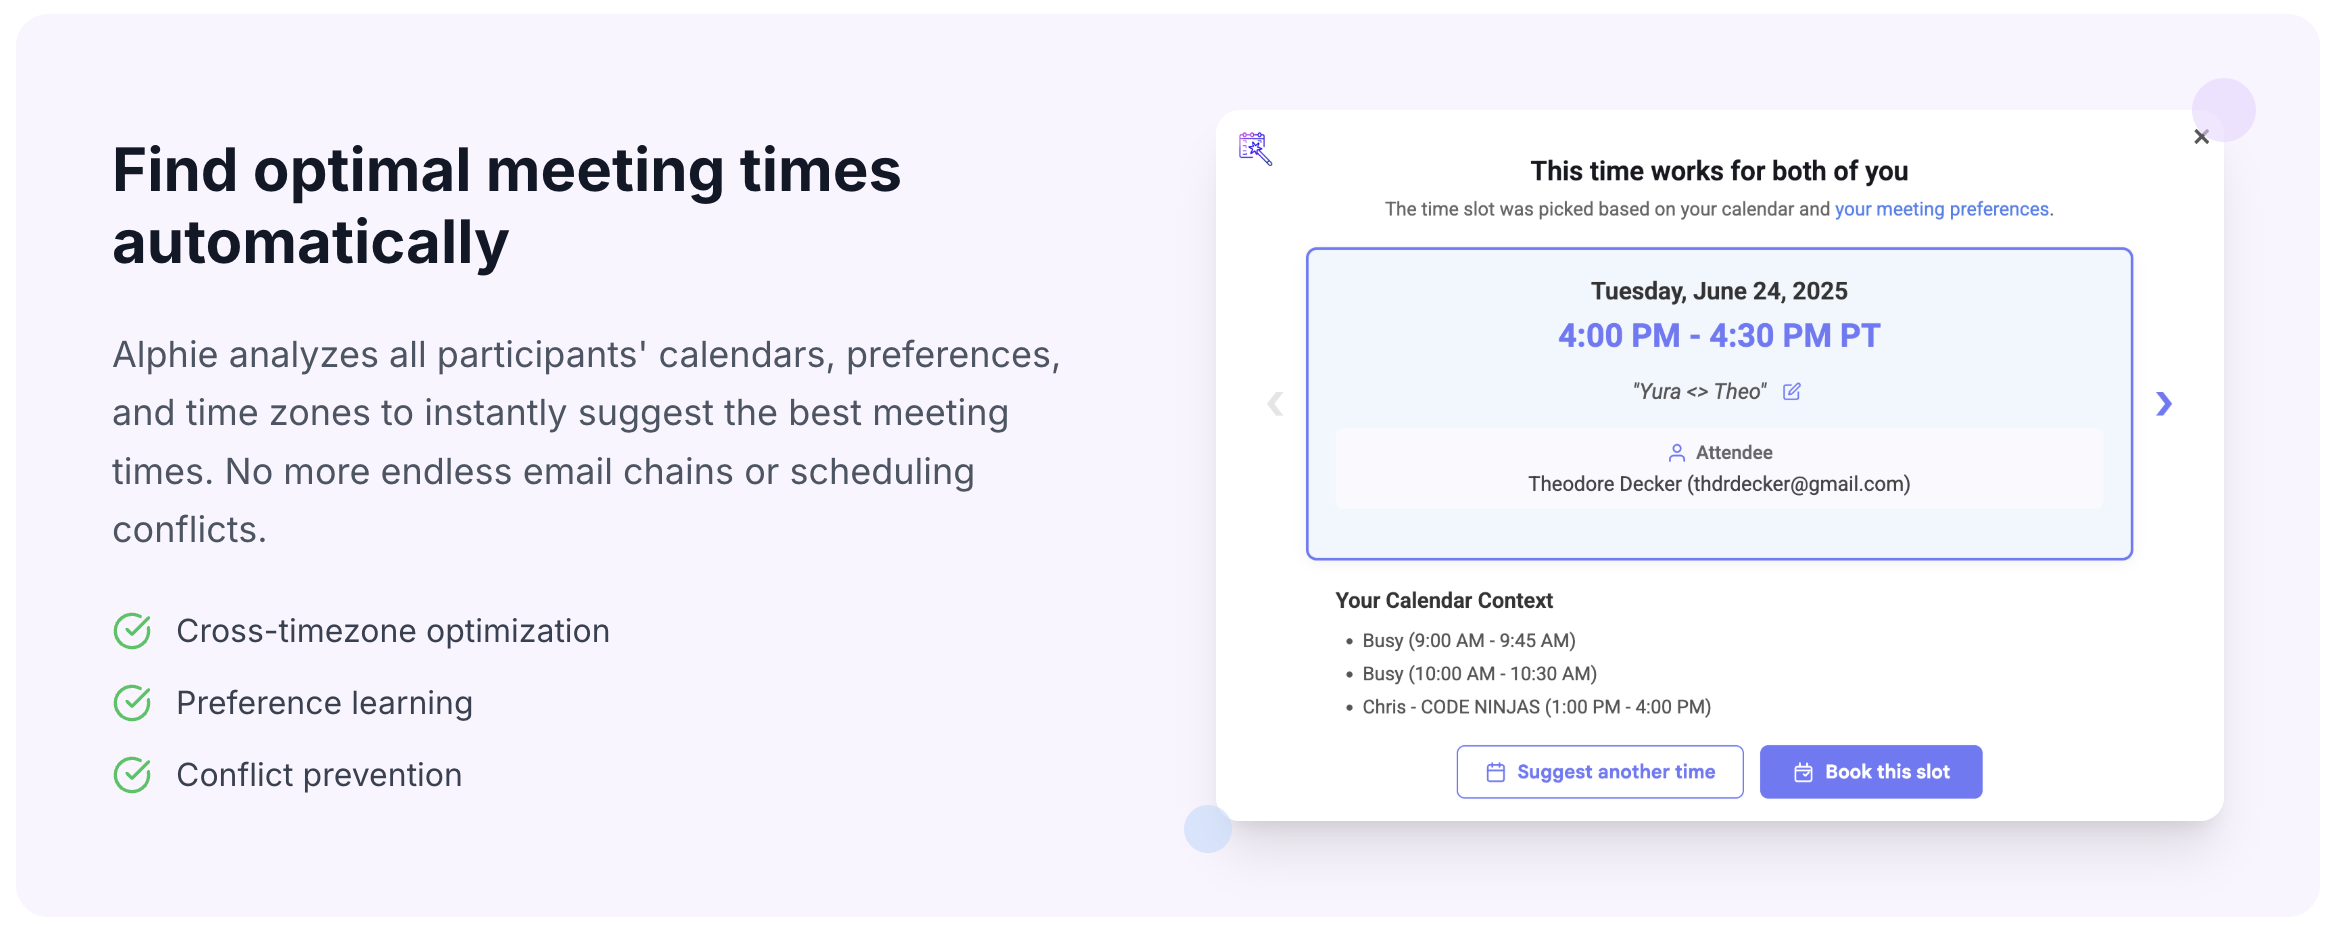This screenshot has width=2336, height=928.
Task: Click the Tuesday, June 24, 2025 date
Action: (x=1719, y=291)
